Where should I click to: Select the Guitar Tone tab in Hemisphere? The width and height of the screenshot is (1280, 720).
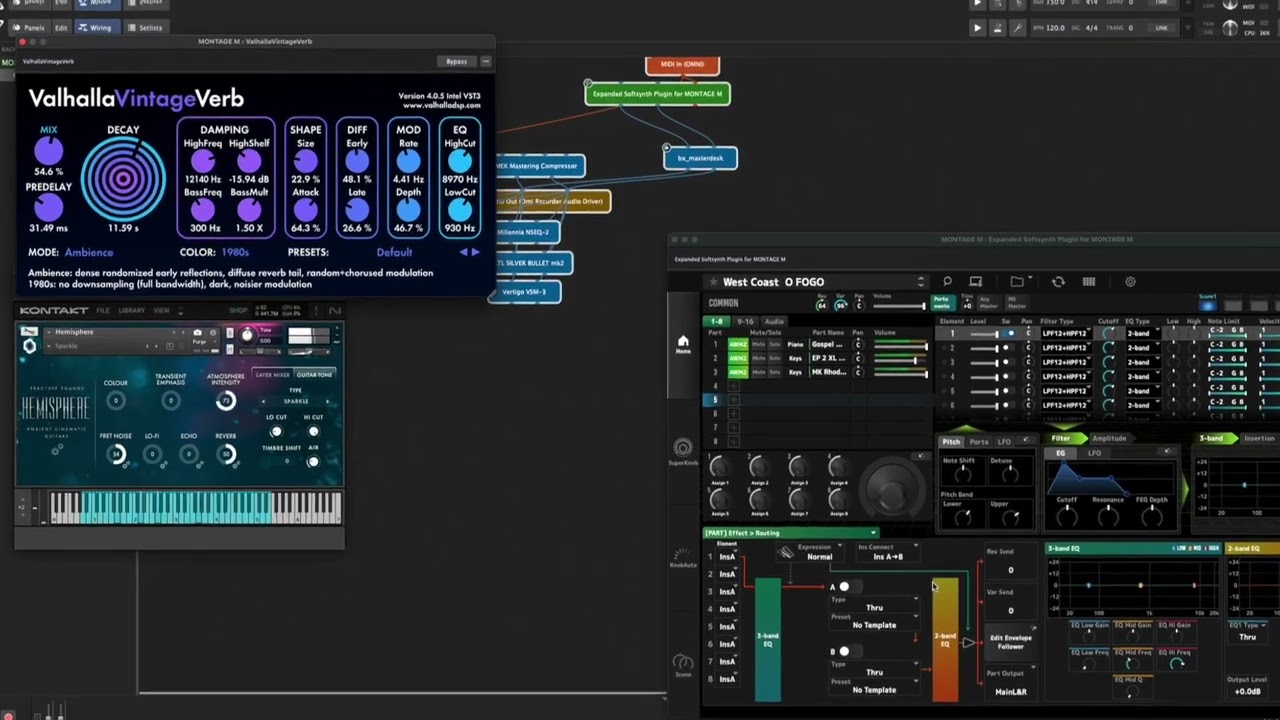(x=314, y=375)
